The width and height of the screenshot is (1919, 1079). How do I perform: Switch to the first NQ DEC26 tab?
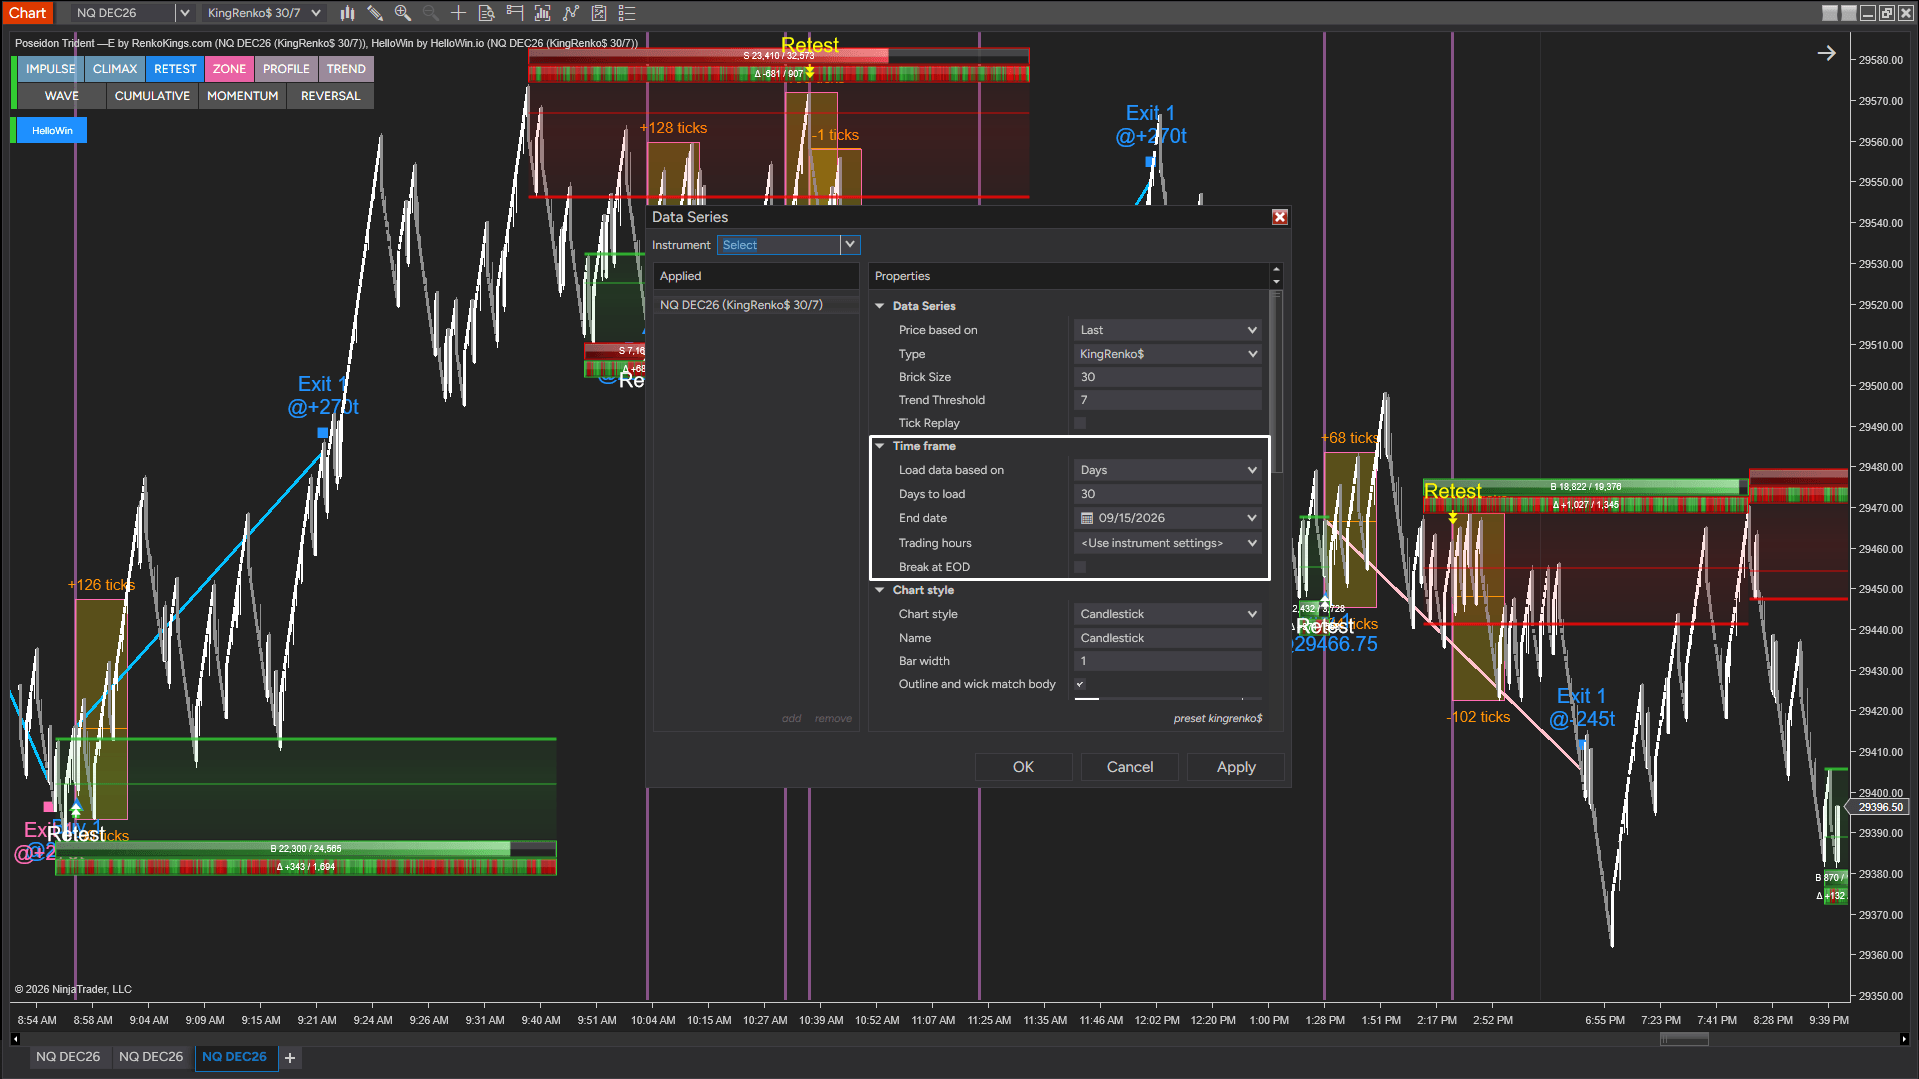coord(68,1057)
